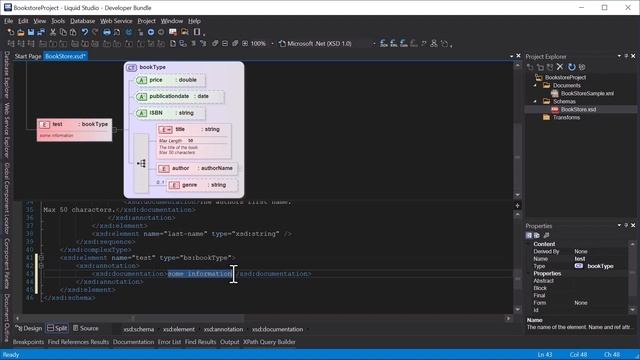
Task: Click the A icon beside price attribute
Action: pyautogui.click(x=142, y=80)
